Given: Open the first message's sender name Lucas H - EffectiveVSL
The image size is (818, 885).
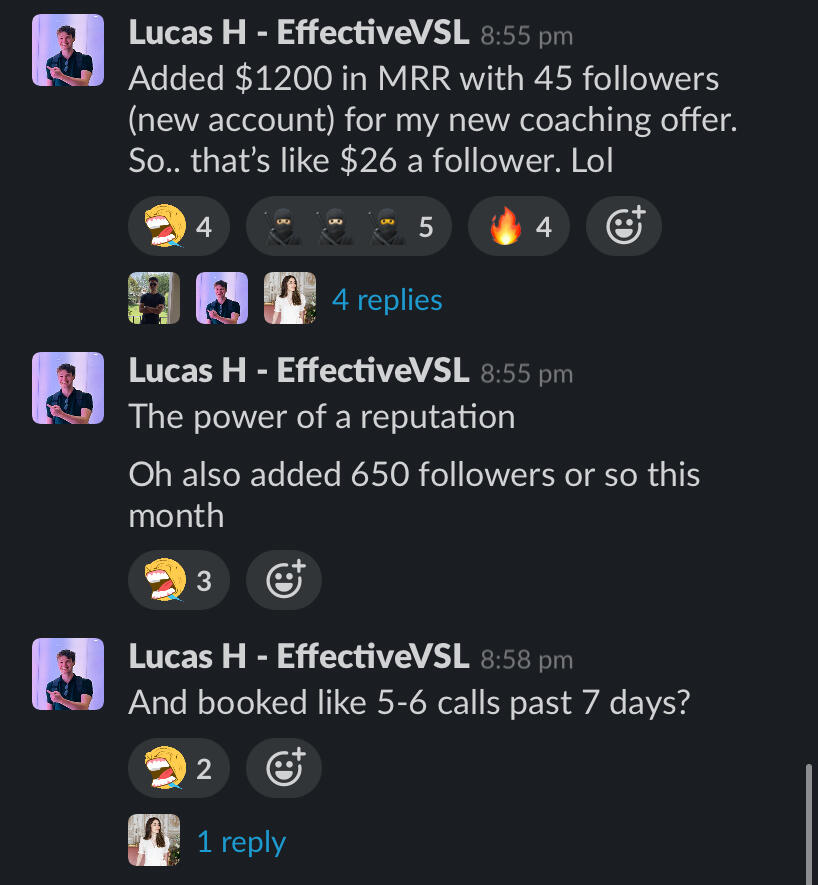Looking at the screenshot, I should pos(299,32).
